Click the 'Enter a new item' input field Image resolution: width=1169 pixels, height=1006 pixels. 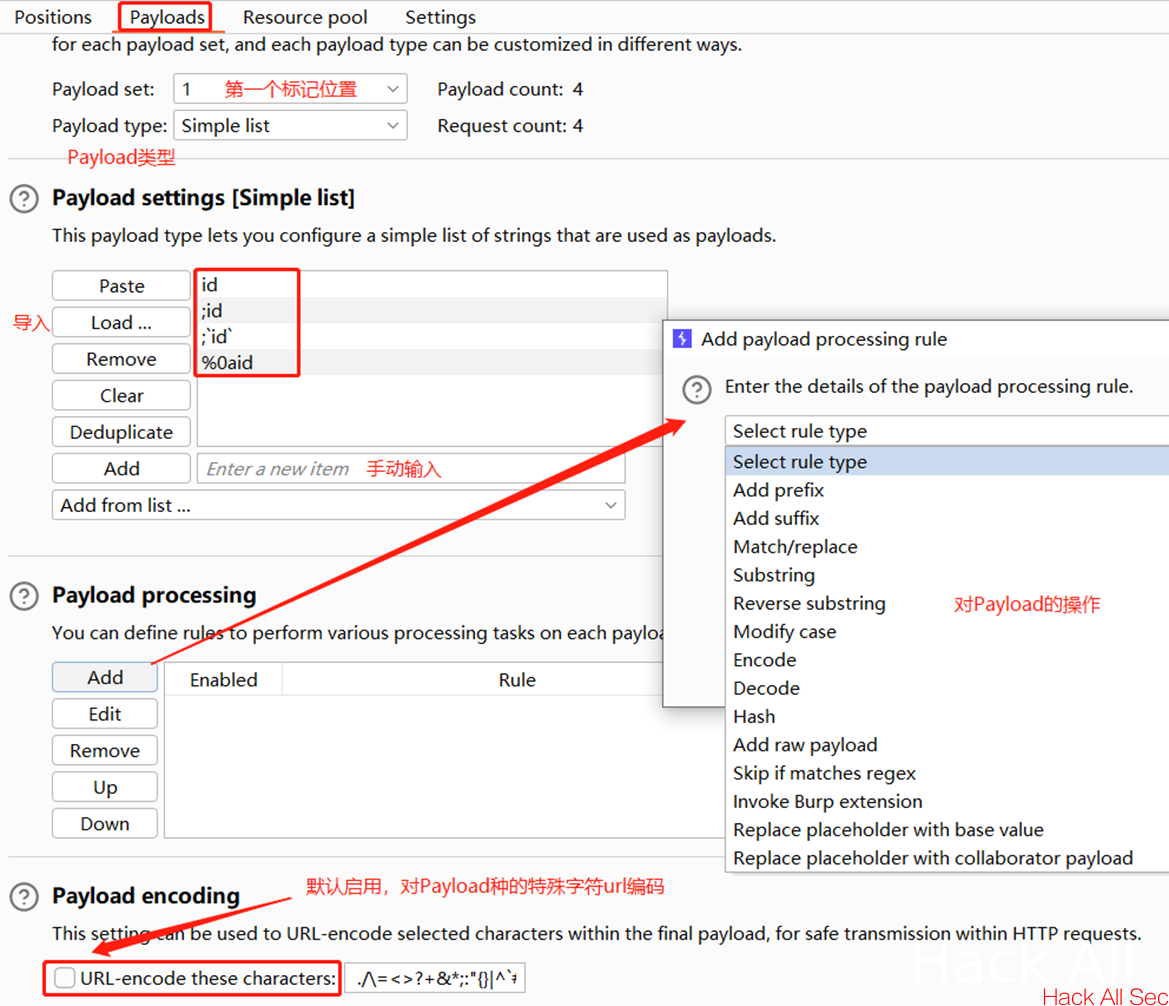[x=411, y=468]
